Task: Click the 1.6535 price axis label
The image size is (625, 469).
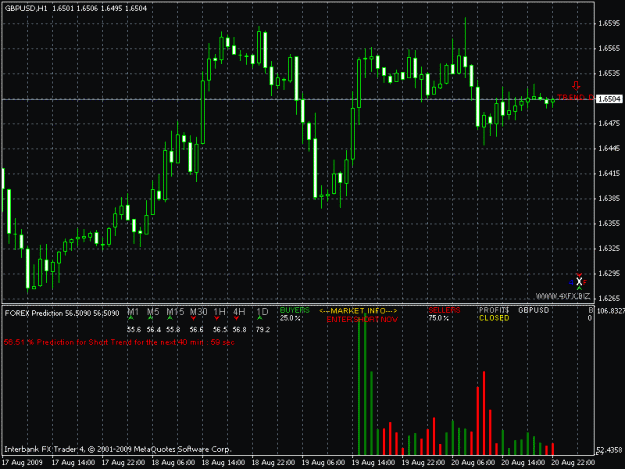Action: 609,74
